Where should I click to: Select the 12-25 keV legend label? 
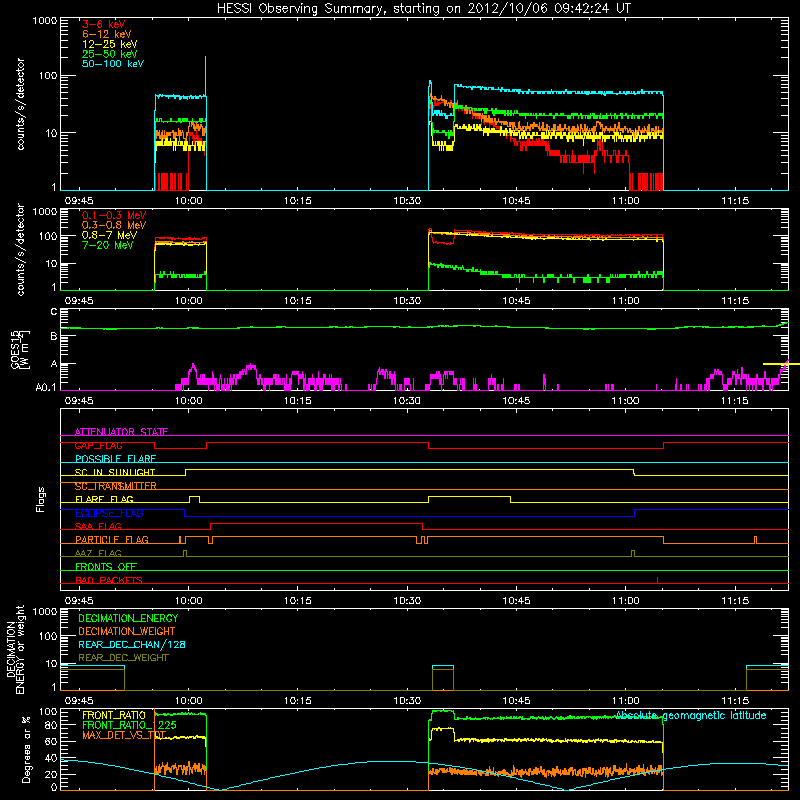(x=110, y=44)
